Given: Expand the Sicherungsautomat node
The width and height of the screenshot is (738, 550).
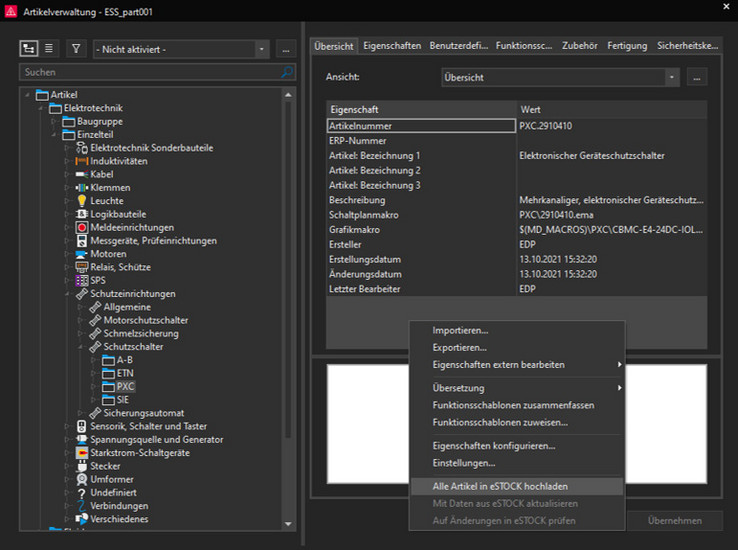Looking at the screenshot, I should tap(80, 413).
